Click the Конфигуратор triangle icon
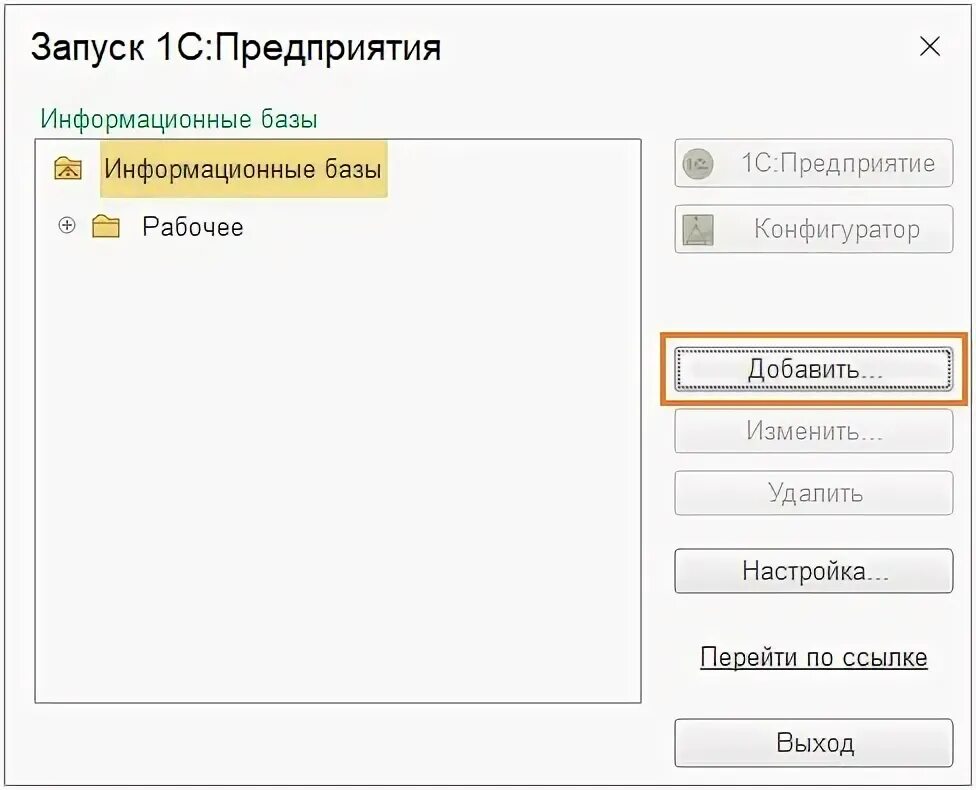976x790 pixels. pyautogui.click(x=698, y=230)
